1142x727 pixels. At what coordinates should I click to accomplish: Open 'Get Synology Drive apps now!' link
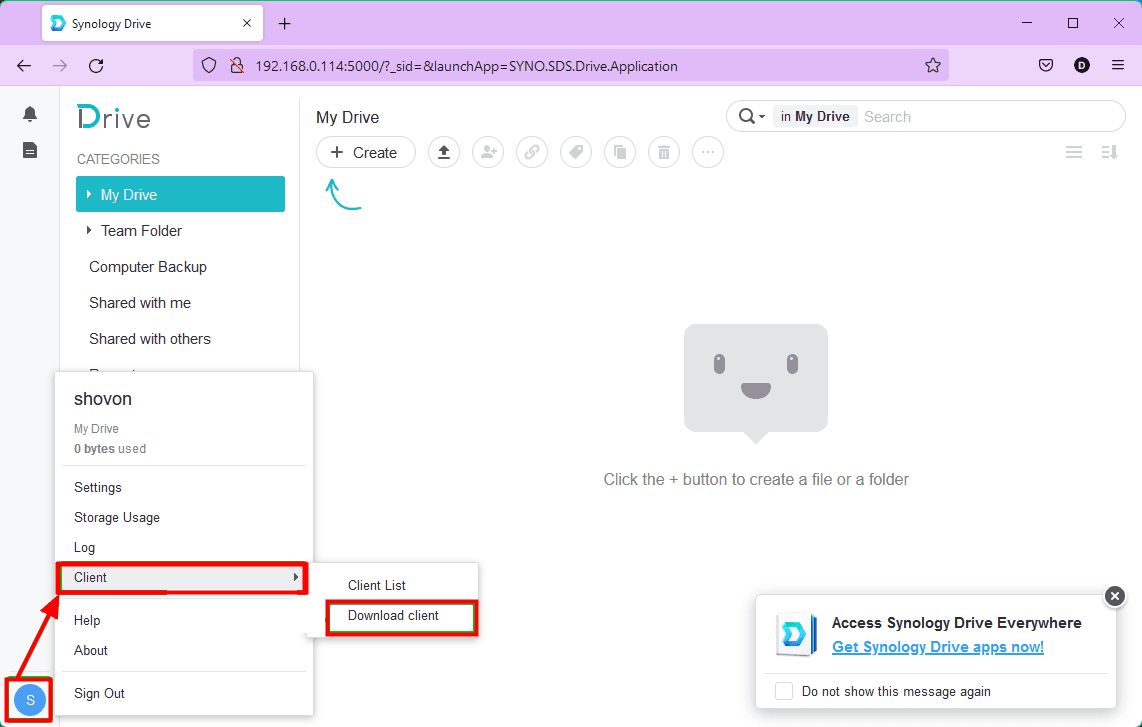point(937,647)
